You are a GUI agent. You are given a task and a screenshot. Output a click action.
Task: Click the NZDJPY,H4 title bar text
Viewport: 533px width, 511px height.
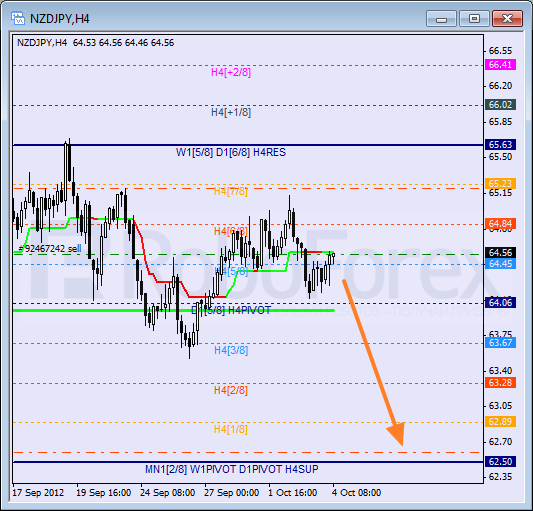(59, 19)
